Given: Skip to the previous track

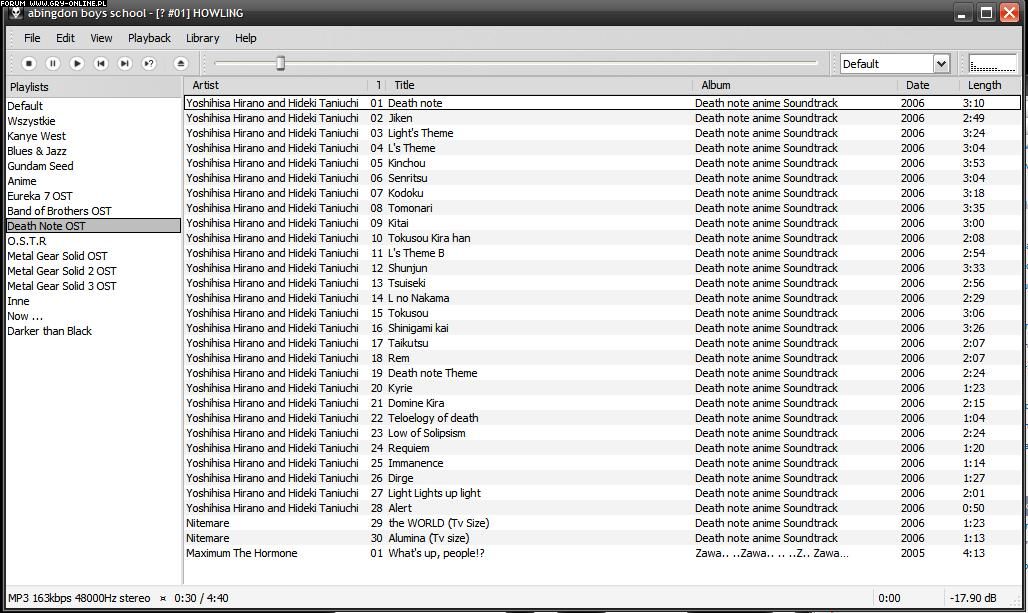Looking at the screenshot, I should pyautogui.click(x=101, y=64).
